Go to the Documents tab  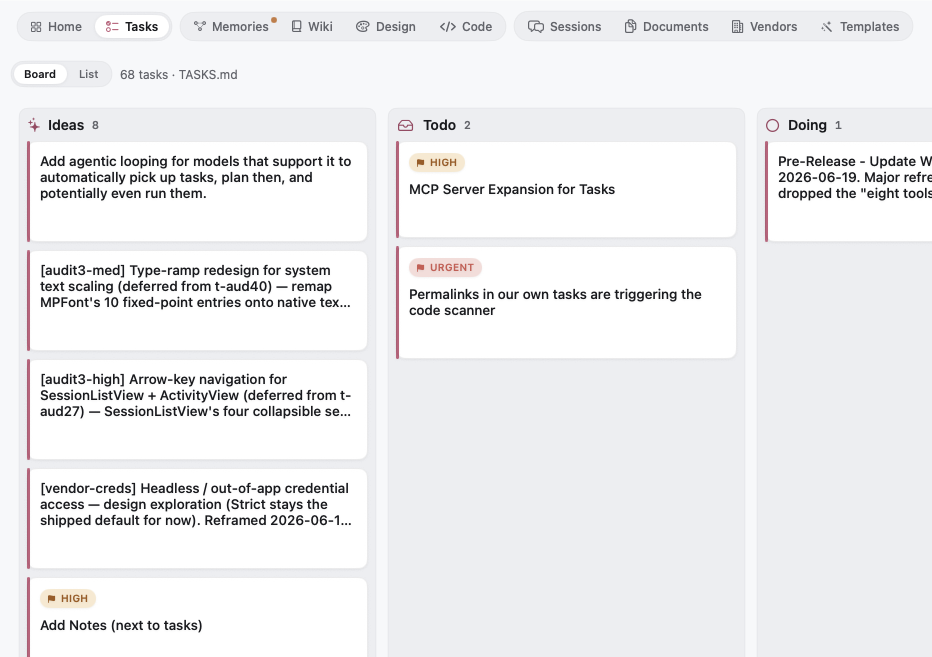[x=666, y=27]
